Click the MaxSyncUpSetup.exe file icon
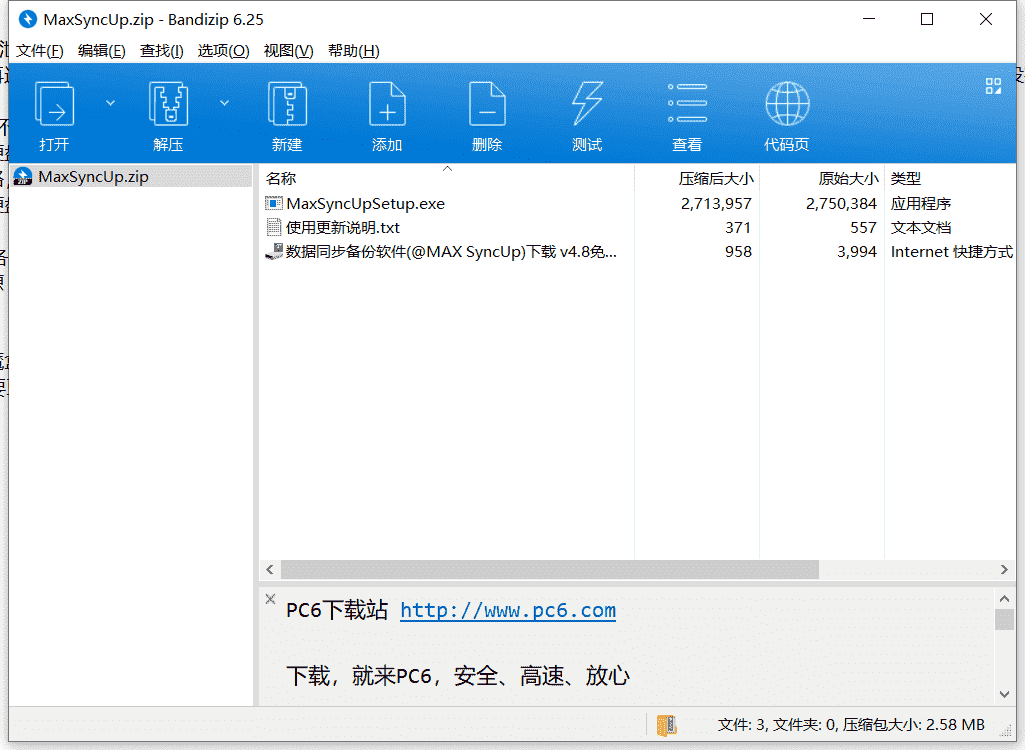1025x750 pixels. point(274,203)
